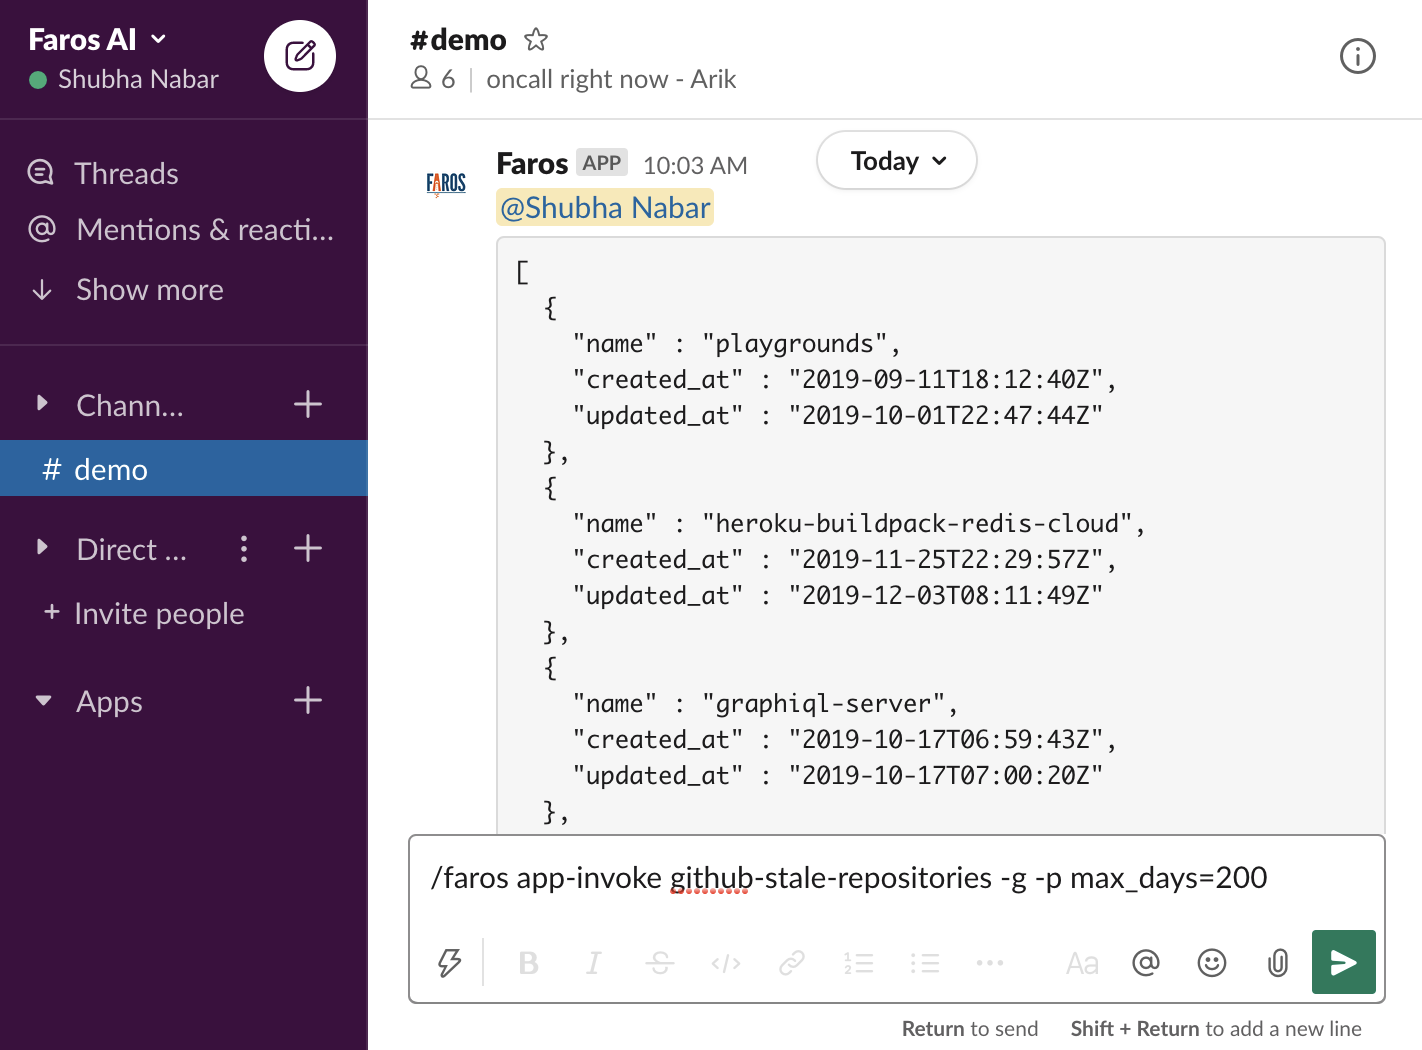This screenshot has width=1422, height=1050.
Task: Open channel details info icon
Action: pos(1357,56)
